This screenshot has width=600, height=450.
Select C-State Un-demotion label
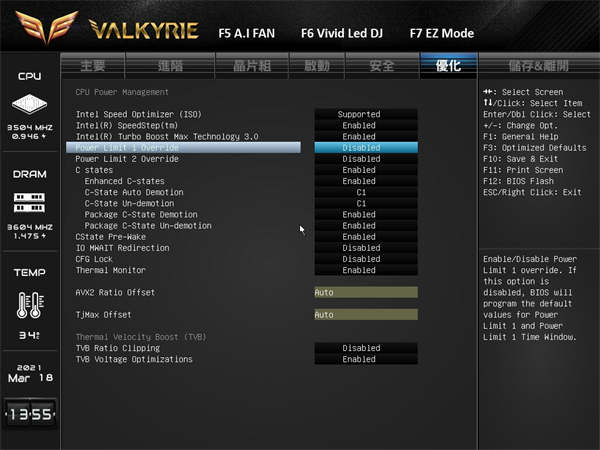tap(129, 203)
